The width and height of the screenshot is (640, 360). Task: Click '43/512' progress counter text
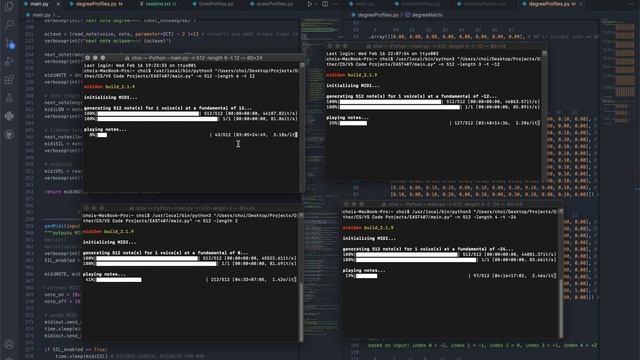222,135
